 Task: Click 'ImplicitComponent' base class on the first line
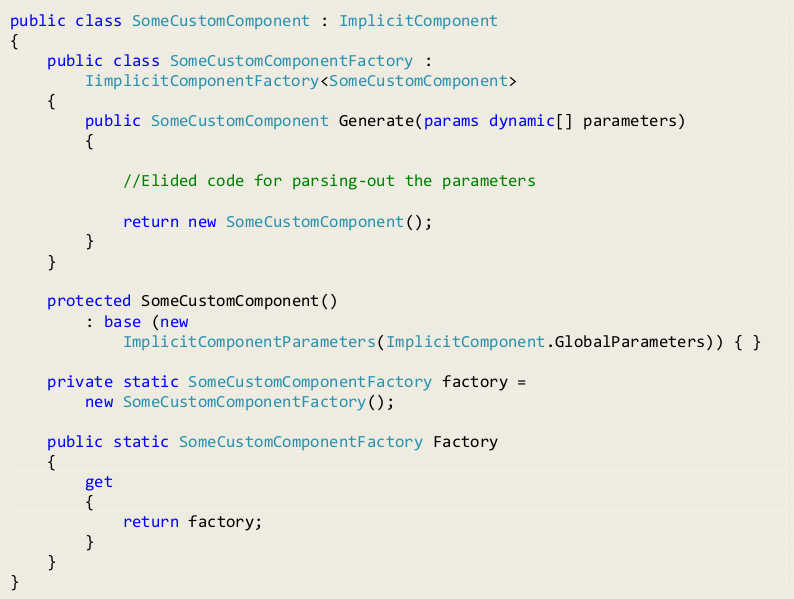tap(418, 21)
